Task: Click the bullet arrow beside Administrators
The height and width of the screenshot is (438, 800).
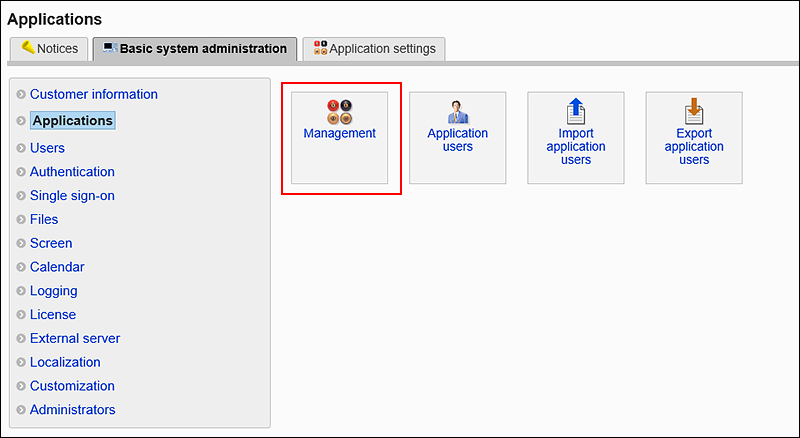Action: [21, 410]
